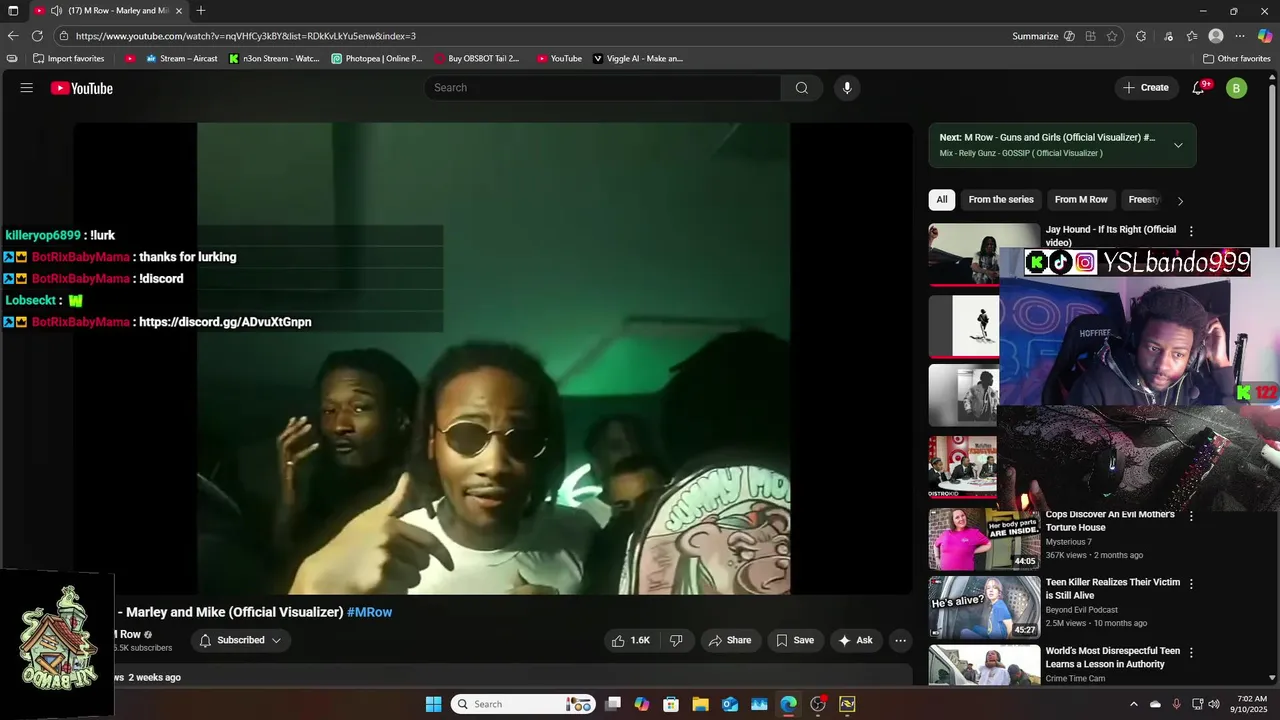The image size is (1280, 720).
Task: Select the From M Row chip
Action: tap(1081, 200)
